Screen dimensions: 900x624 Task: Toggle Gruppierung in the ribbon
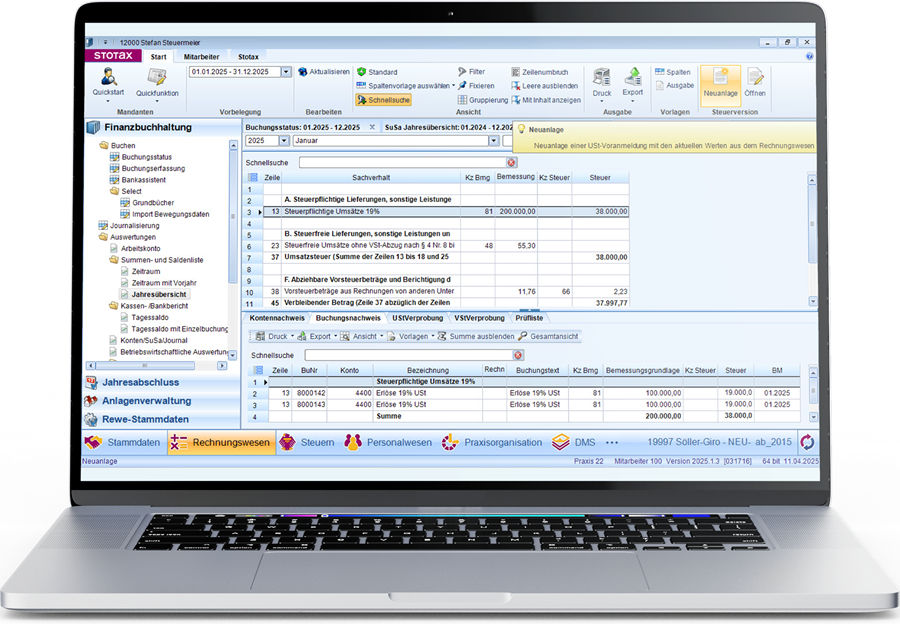pyautogui.click(x=482, y=100)
